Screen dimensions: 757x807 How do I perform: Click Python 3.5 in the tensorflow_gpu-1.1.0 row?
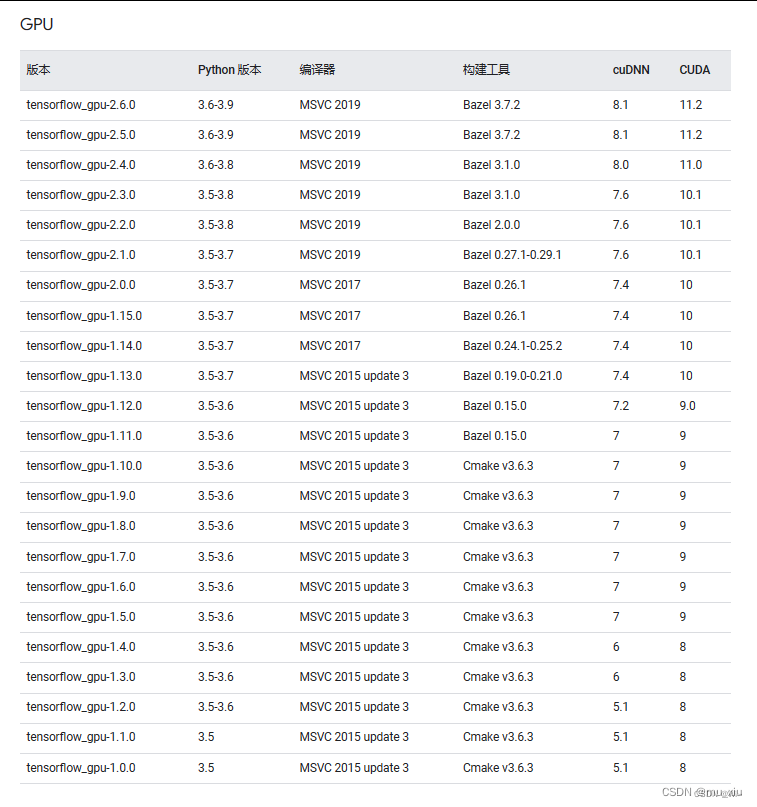pyautogui.click(x=206, y=737)
